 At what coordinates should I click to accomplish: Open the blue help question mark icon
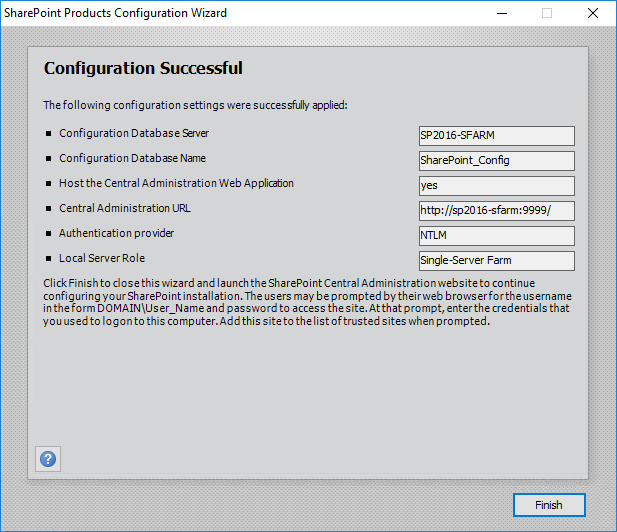pyautogui.click(x=48, y=459)
